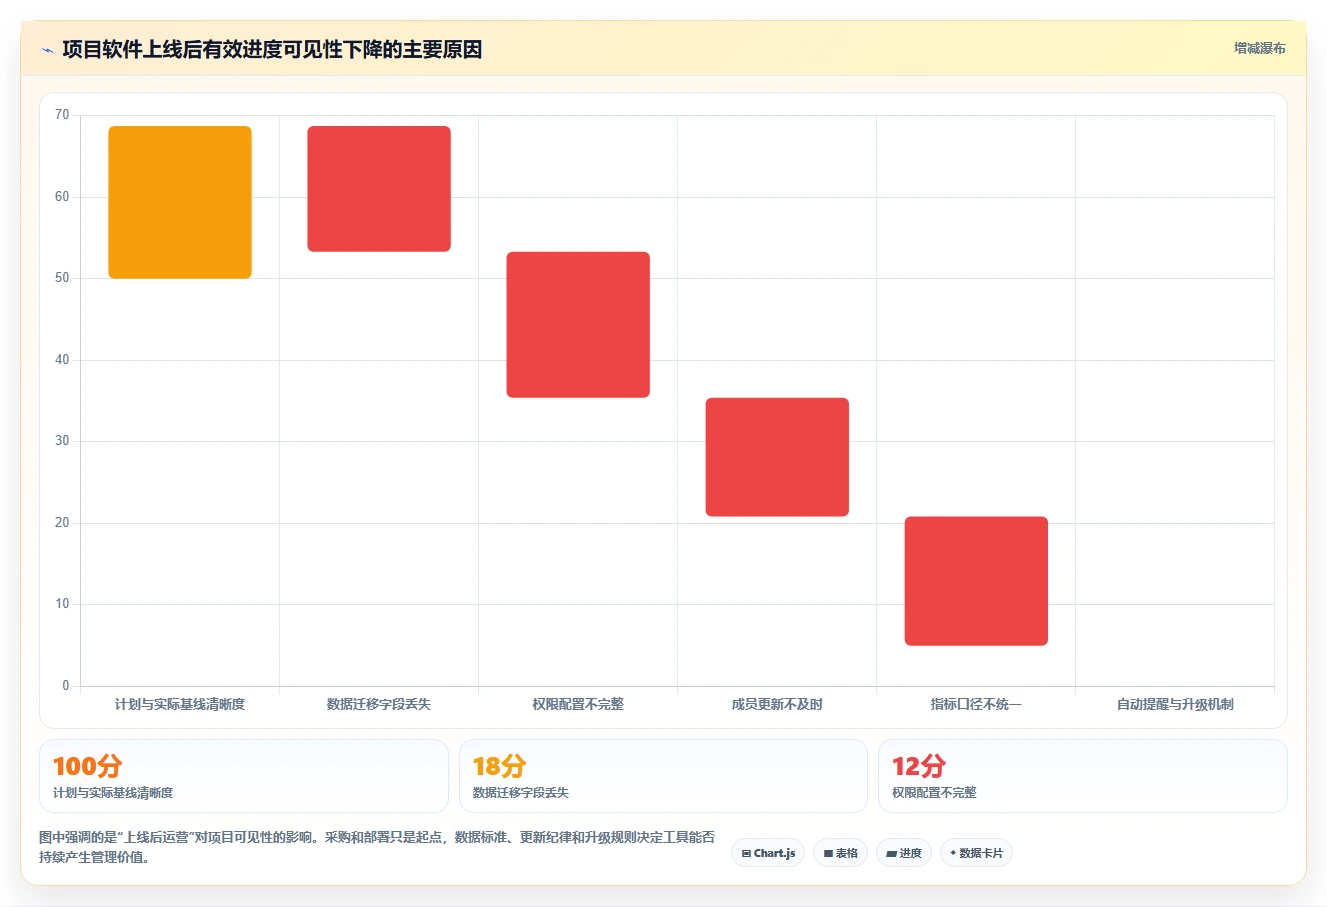Viewport: 1327px width, 907px height.
Task: Click the chart title 项目软件上线后有效进度可见性下降的主要原因
Action: 272,49
